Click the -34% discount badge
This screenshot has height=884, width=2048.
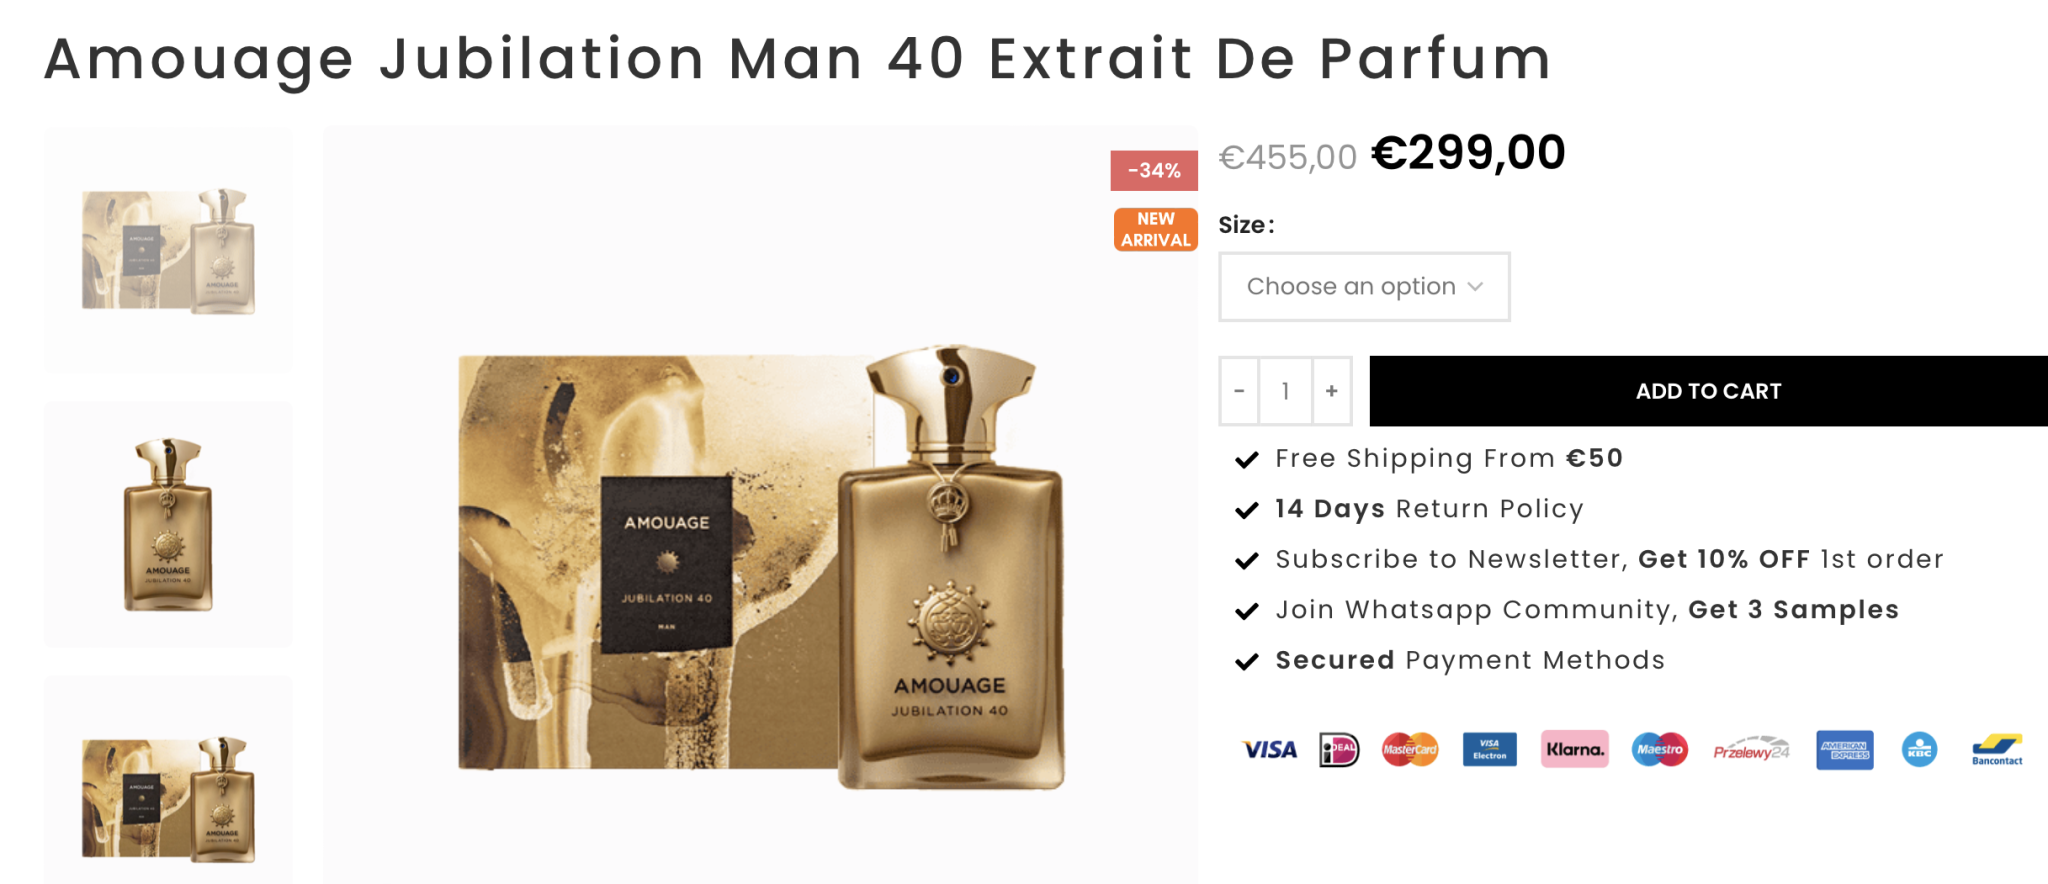point(1154,171)
